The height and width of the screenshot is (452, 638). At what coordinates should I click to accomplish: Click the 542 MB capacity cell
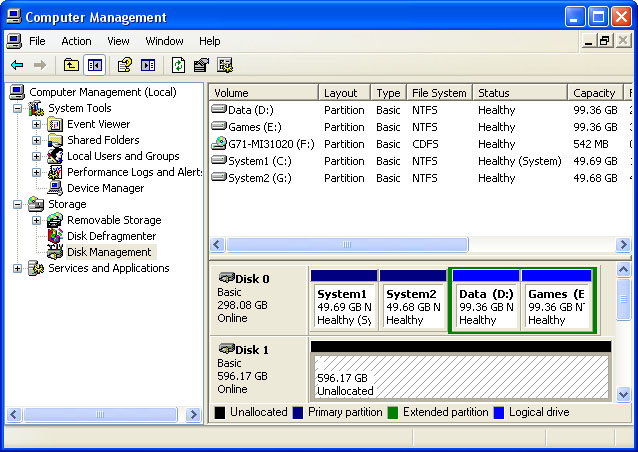[591, 144]
